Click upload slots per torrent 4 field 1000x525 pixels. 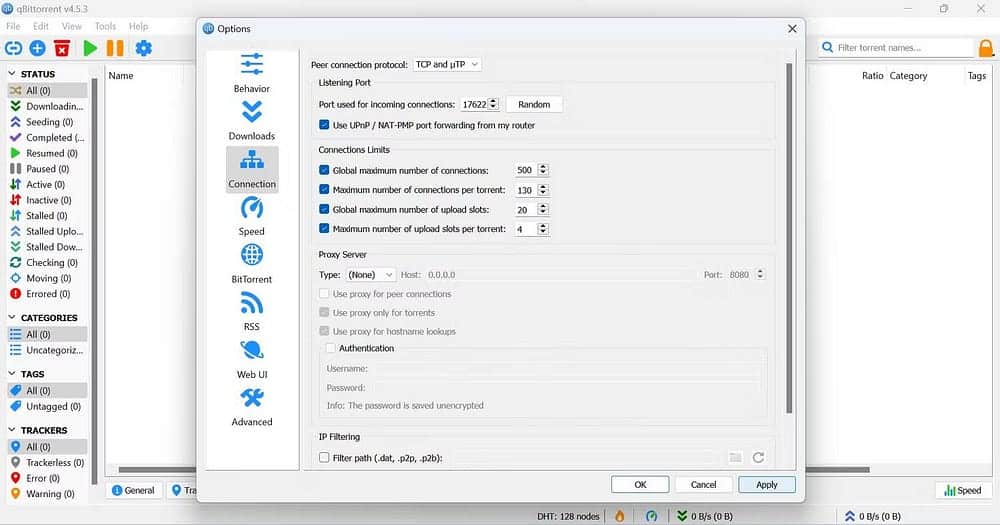point(526,228)
